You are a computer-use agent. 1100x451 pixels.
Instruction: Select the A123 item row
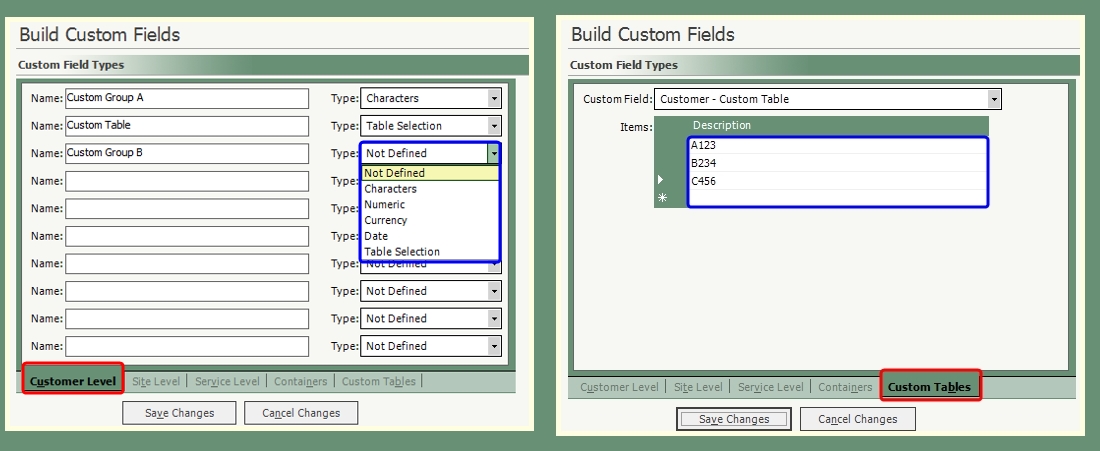[x=838, y=146]
